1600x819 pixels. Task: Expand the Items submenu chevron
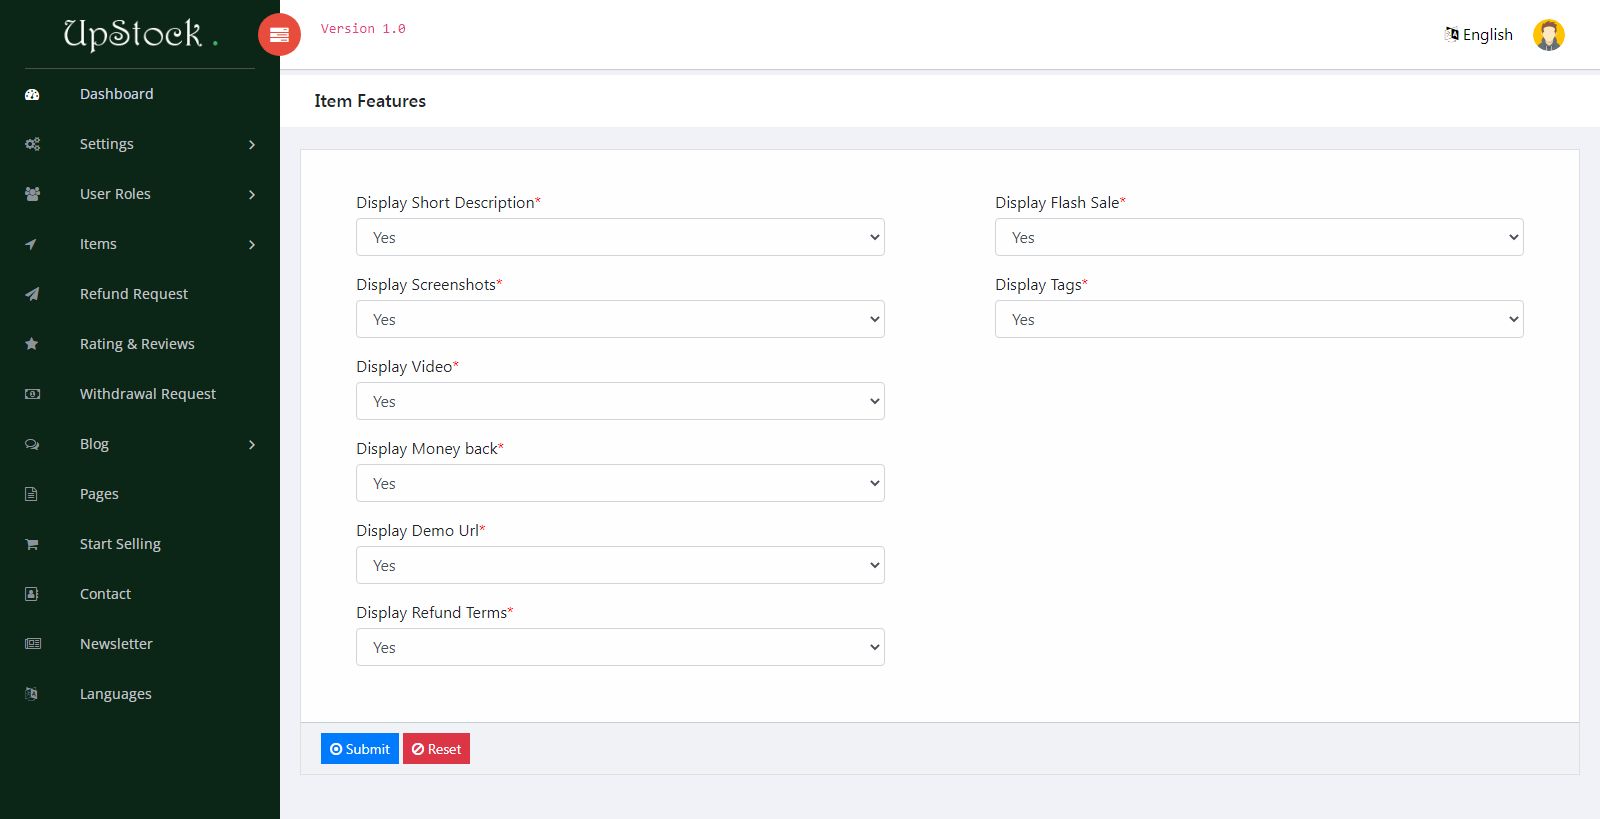pyautogui.click(x=252, y=244)
